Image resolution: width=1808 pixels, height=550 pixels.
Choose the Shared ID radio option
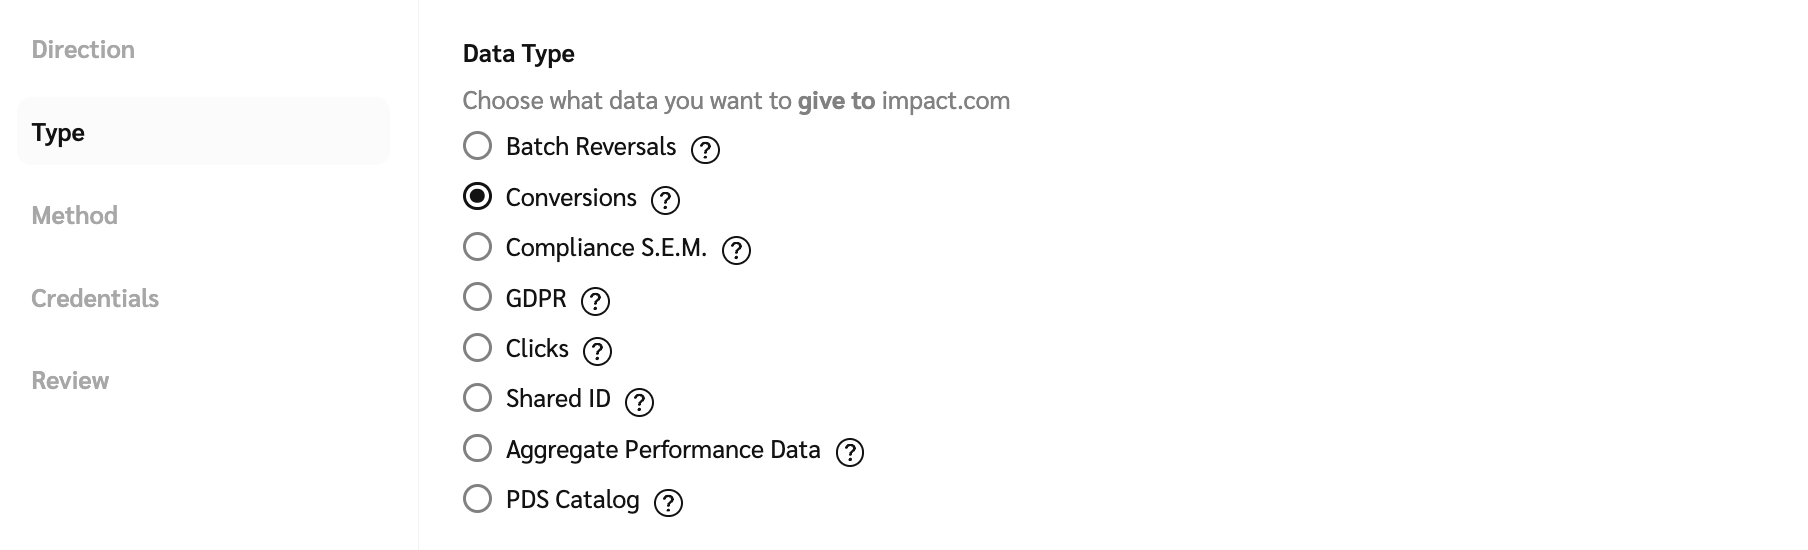[x=478, y=398]
